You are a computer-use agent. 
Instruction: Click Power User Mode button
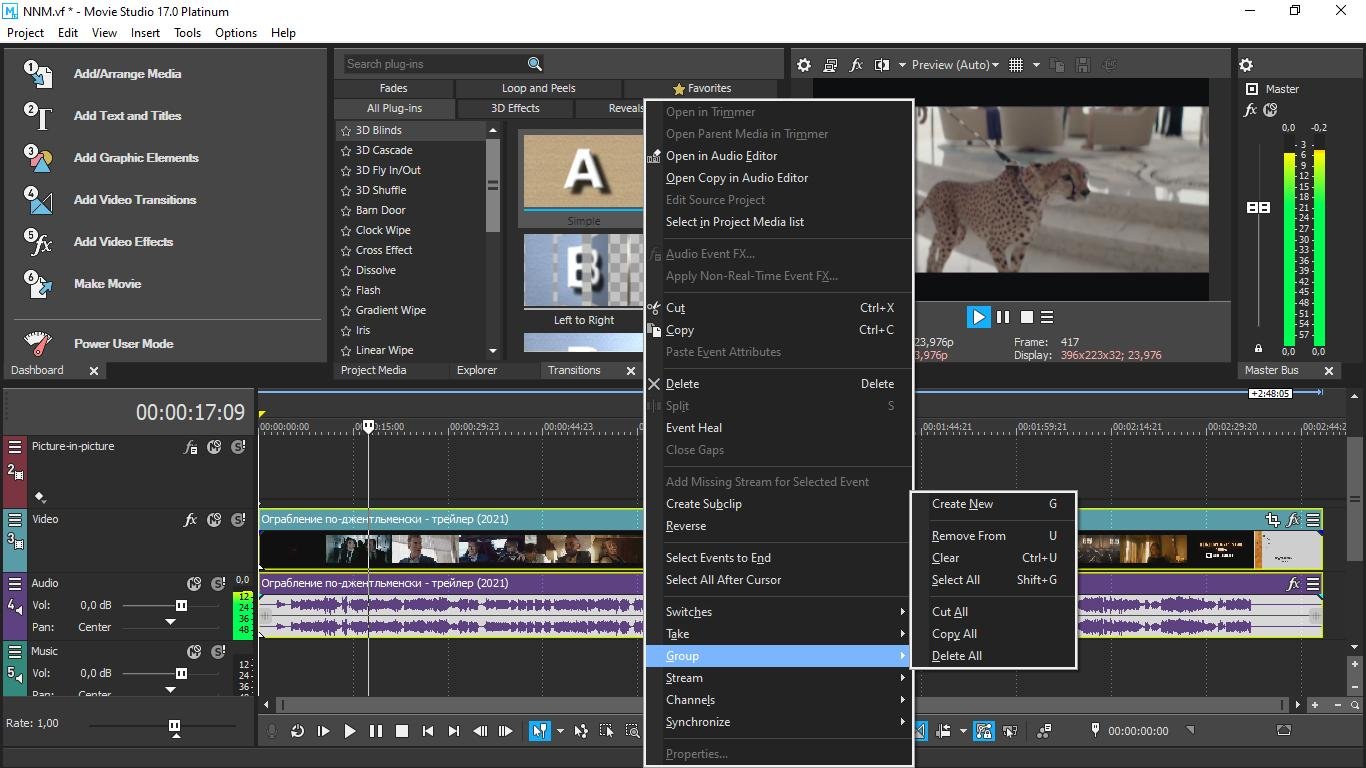123,344
